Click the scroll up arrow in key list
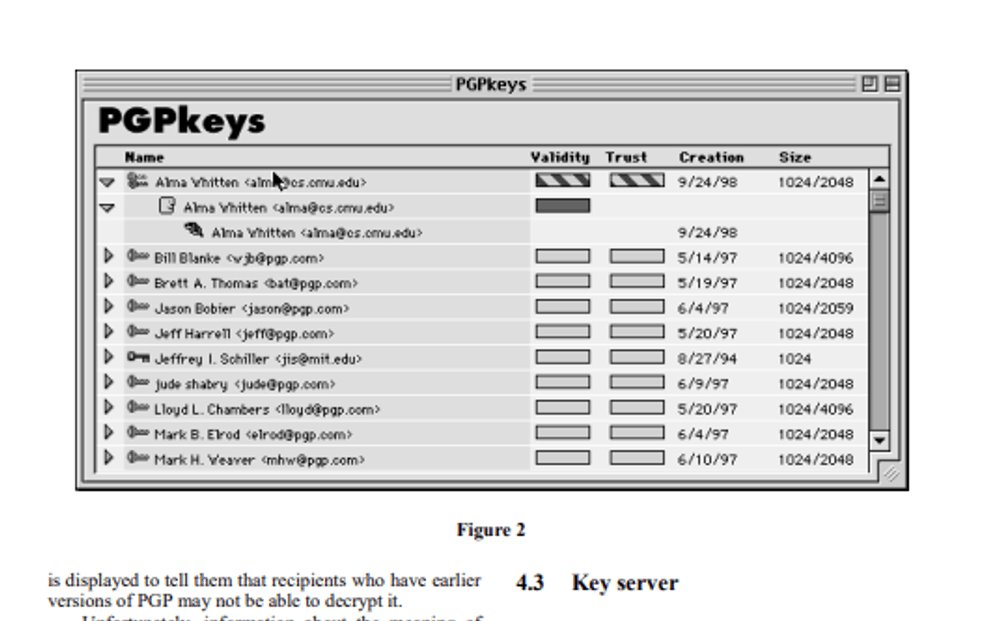 coord(879,180)
